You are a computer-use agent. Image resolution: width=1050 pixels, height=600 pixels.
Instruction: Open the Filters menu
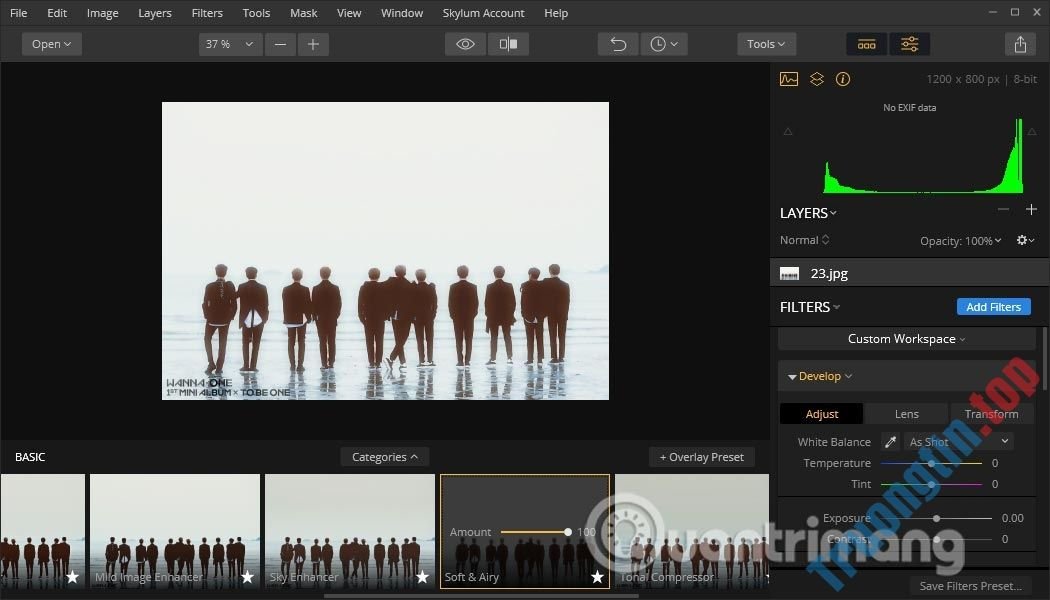(207, 13)
